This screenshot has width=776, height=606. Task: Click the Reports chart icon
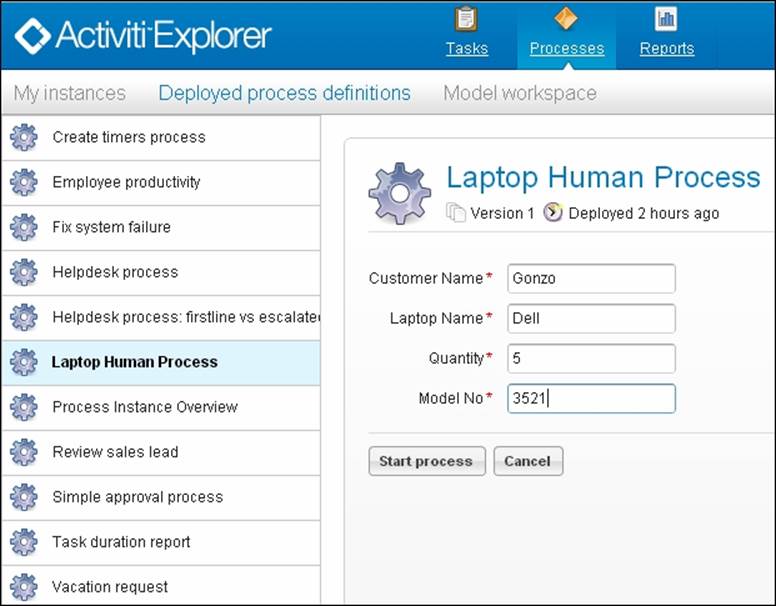(x=666, y=19)
